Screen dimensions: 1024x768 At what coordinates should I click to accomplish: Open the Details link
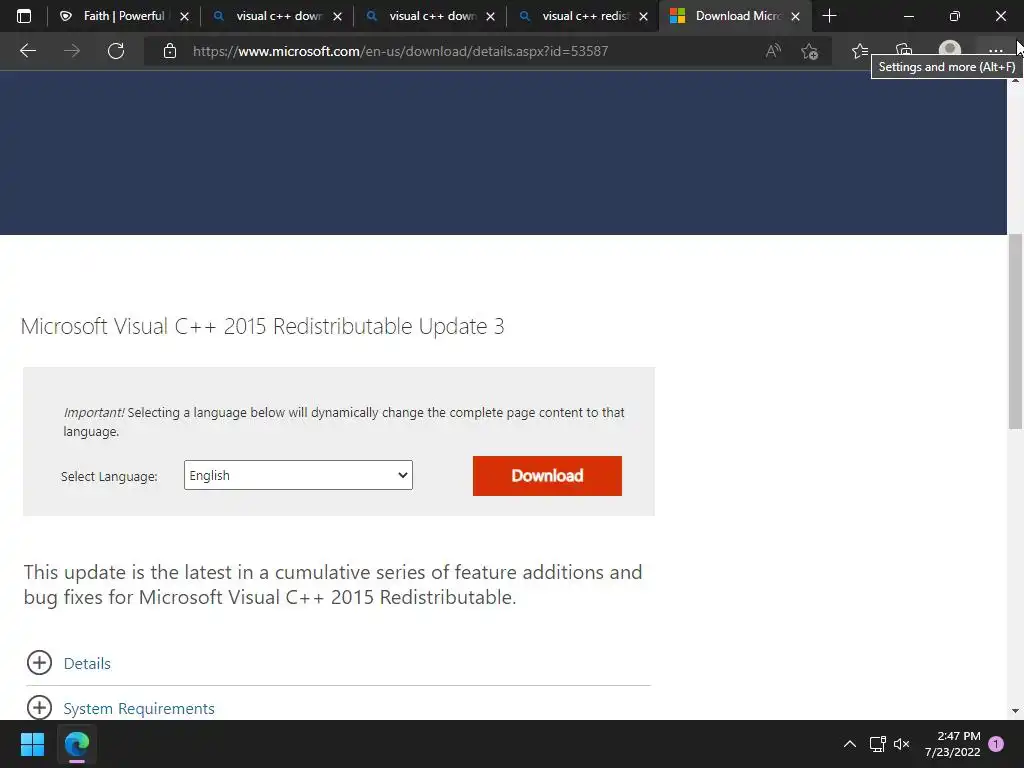click(x=87, y=664)
